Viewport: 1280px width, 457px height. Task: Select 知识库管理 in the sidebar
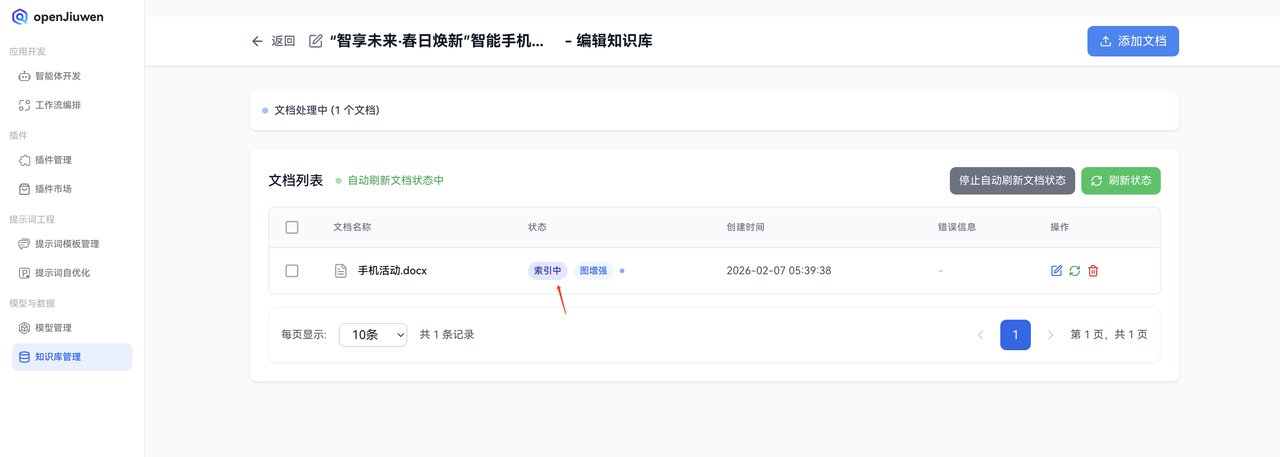click(72, 357)
